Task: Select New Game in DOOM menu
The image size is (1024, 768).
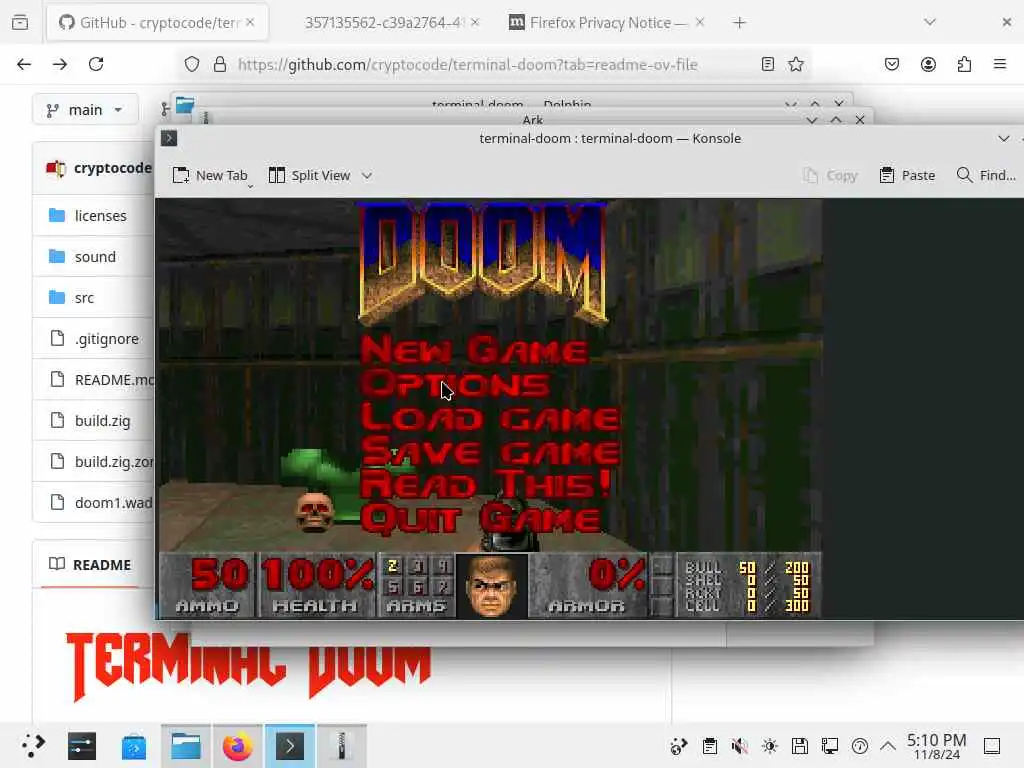Action: pyautogui.click(x=475, y=350)
